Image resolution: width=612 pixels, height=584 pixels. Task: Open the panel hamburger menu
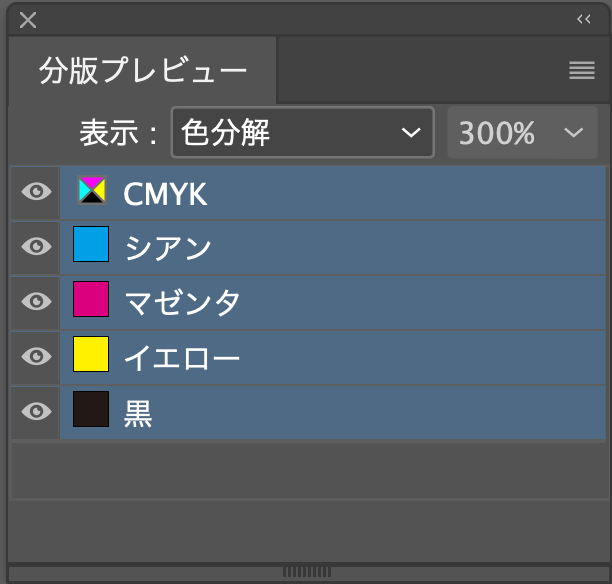582,70
